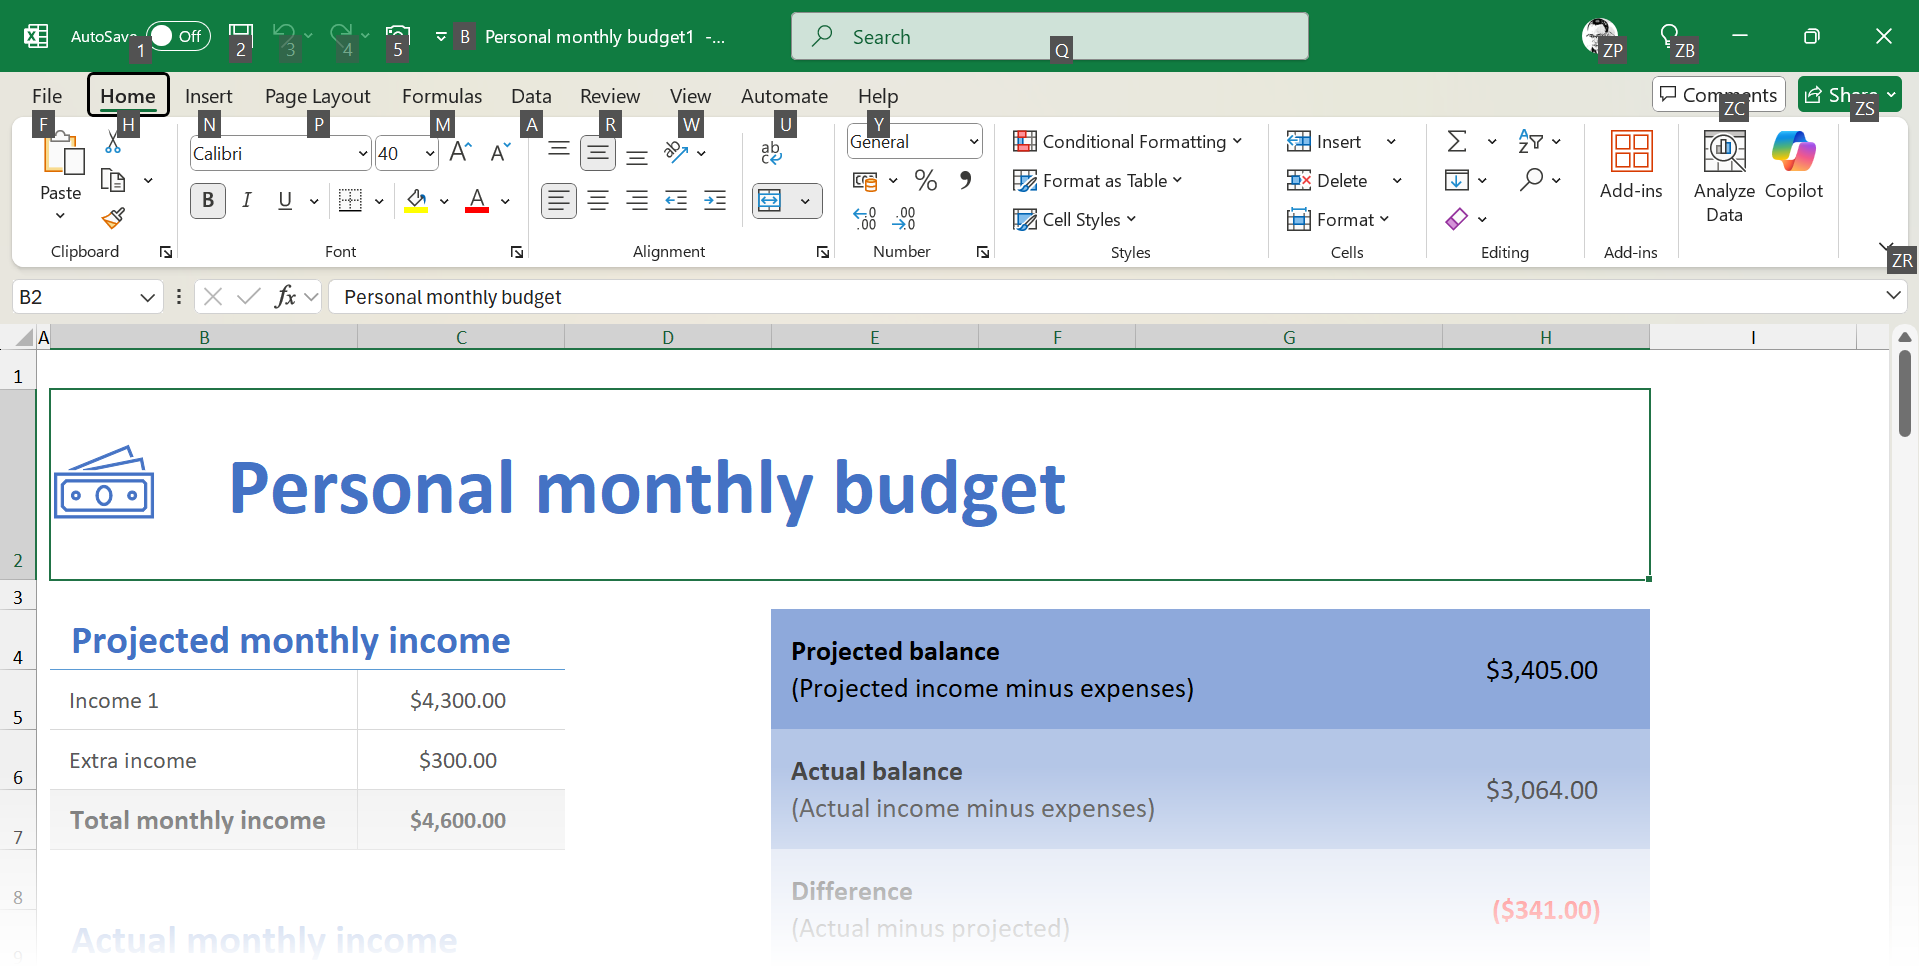
Task: Switch to the Data tab
Action: pos(531,96)
